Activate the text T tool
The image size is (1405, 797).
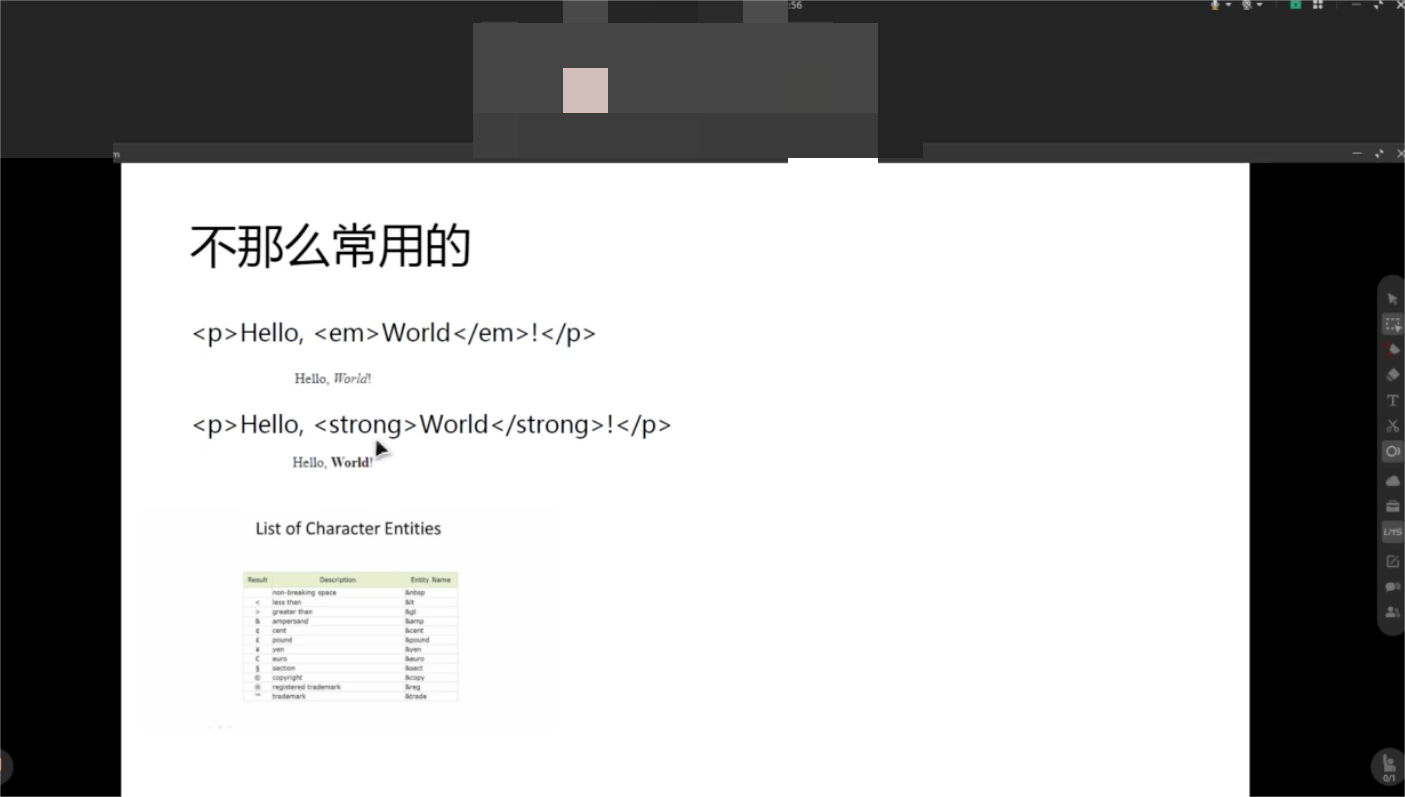[1392, 400]
